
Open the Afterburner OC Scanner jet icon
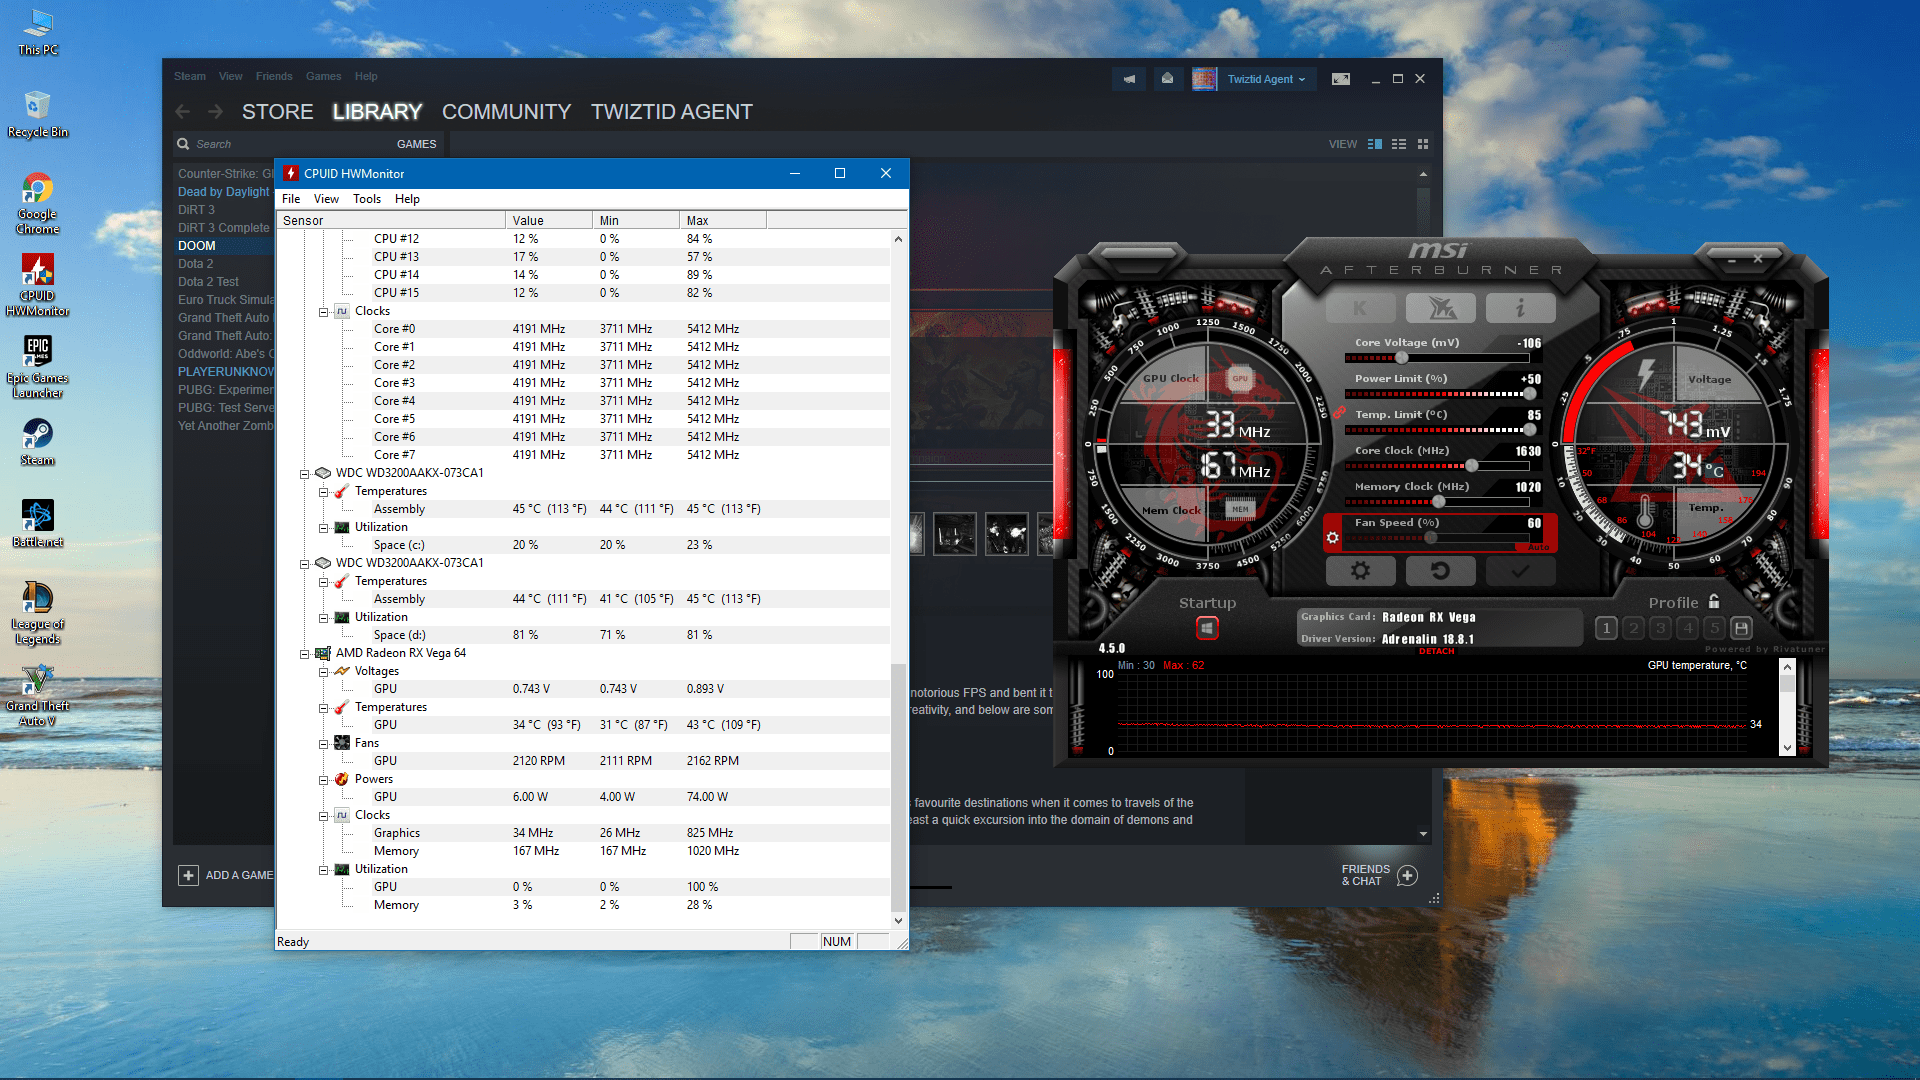coord(1440,308)
